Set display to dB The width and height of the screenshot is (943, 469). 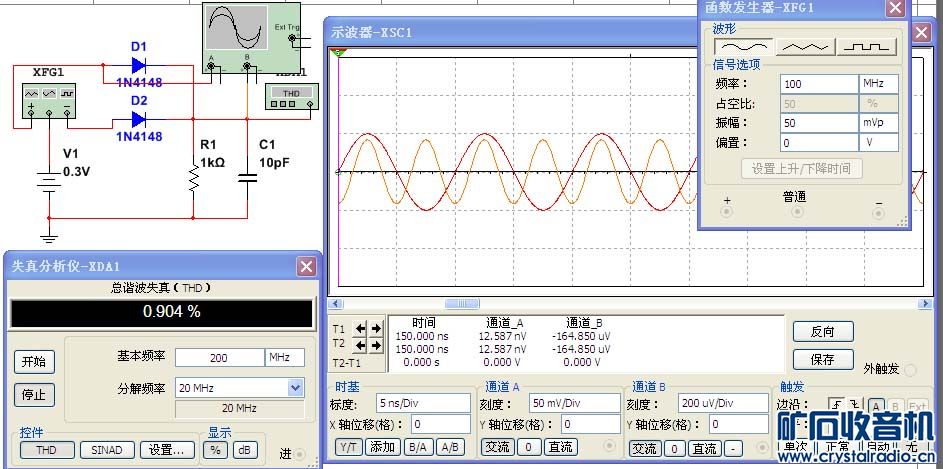point(244,450)
